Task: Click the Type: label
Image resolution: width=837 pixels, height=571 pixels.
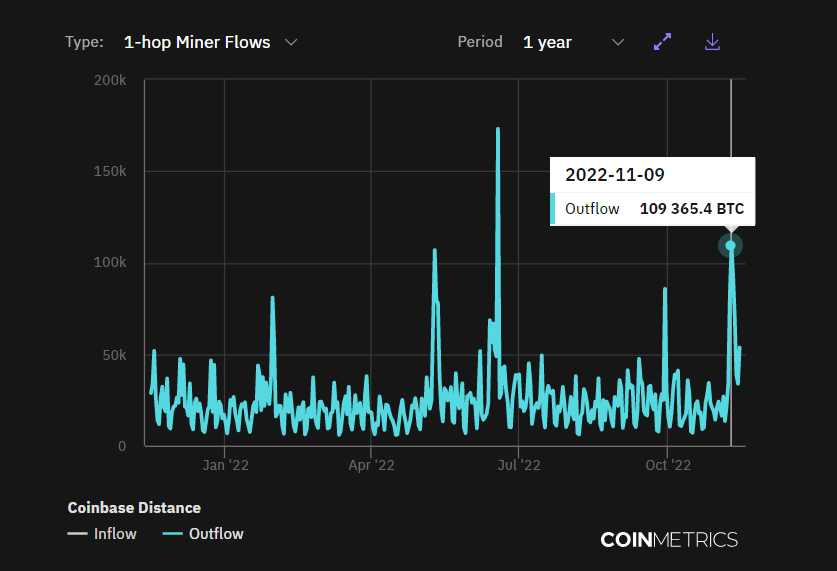Action: [84, 42]
